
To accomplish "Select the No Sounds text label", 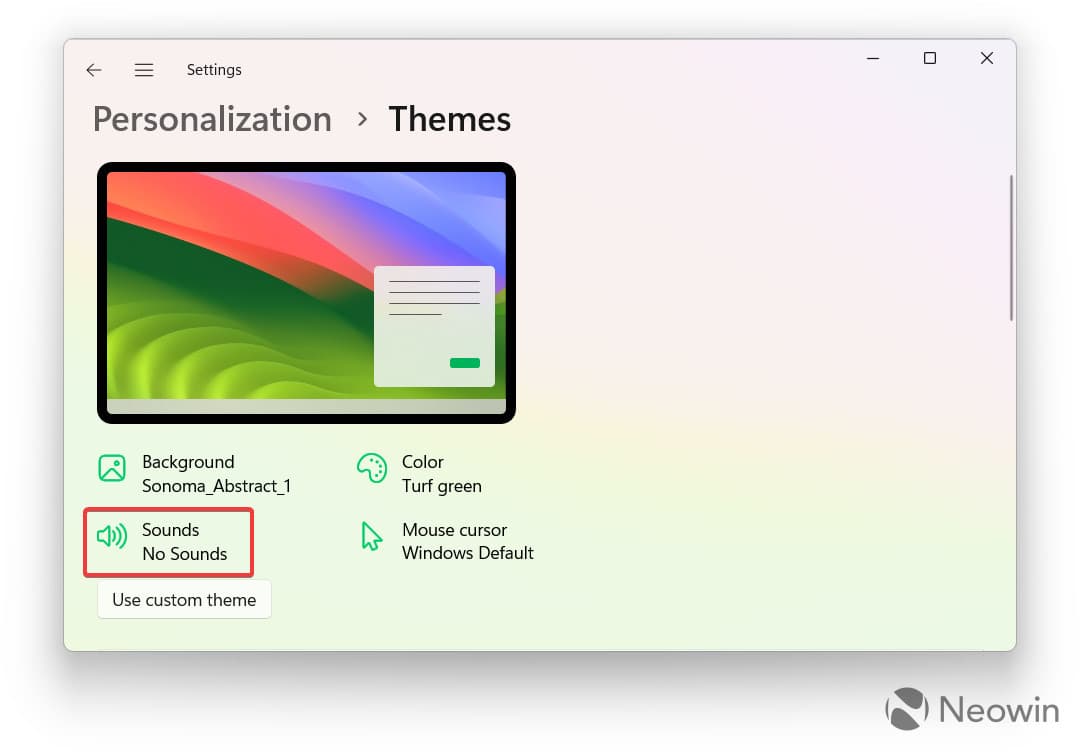I will tap(185, 553).
